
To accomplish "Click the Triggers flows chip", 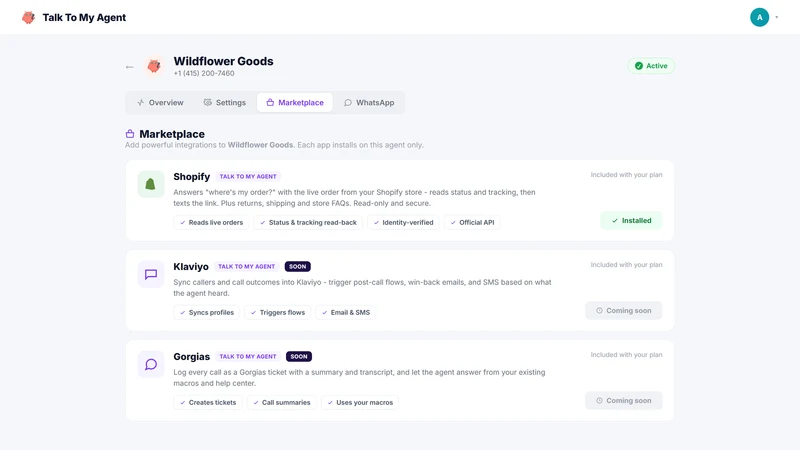I will [278, 312].
